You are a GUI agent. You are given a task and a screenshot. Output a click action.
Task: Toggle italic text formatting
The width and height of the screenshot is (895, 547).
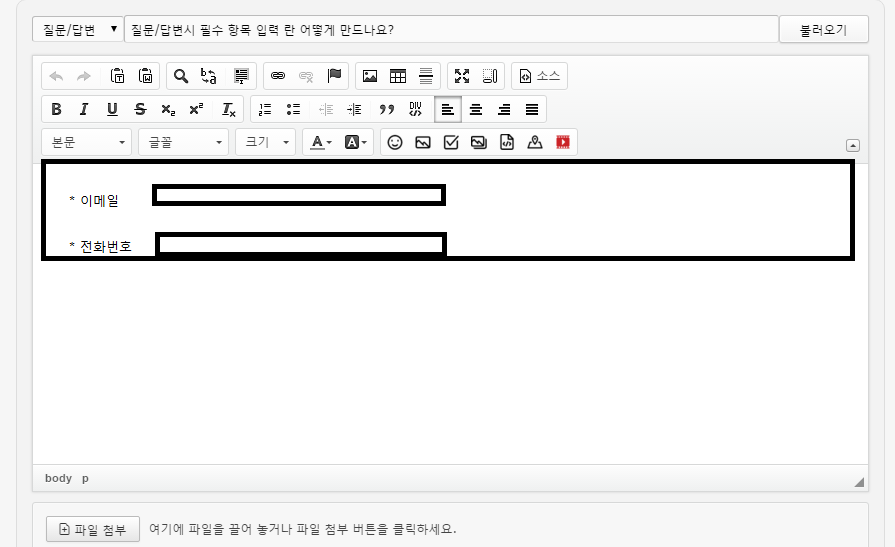tap(84, 109)
